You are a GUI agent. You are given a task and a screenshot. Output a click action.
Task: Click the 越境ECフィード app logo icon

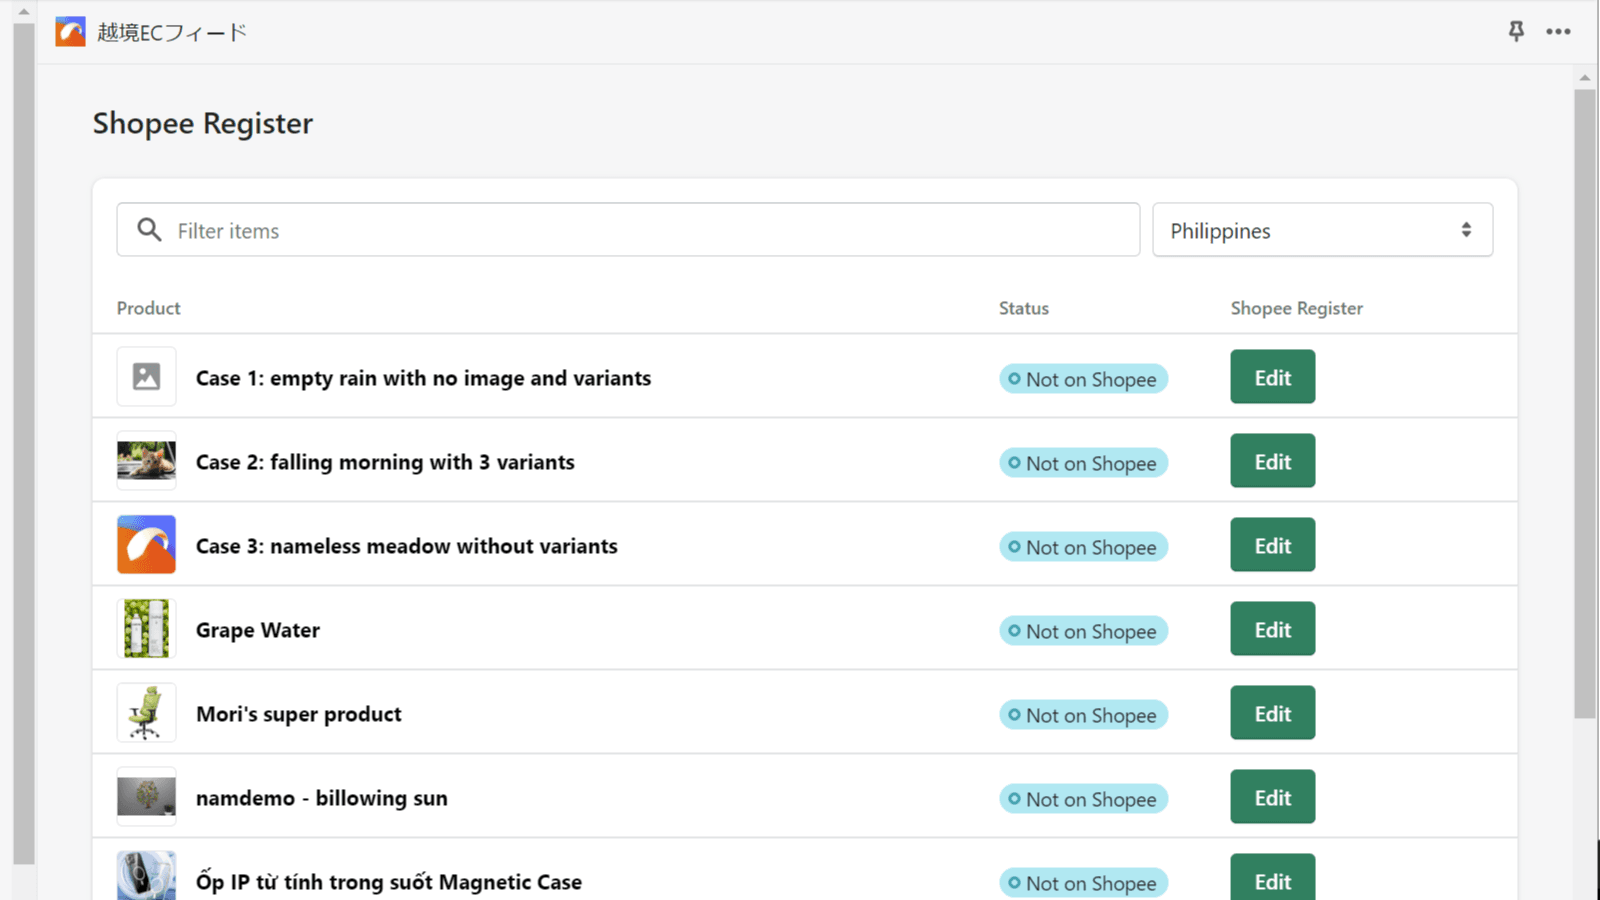pyautogui.click(x=70, y=32)
